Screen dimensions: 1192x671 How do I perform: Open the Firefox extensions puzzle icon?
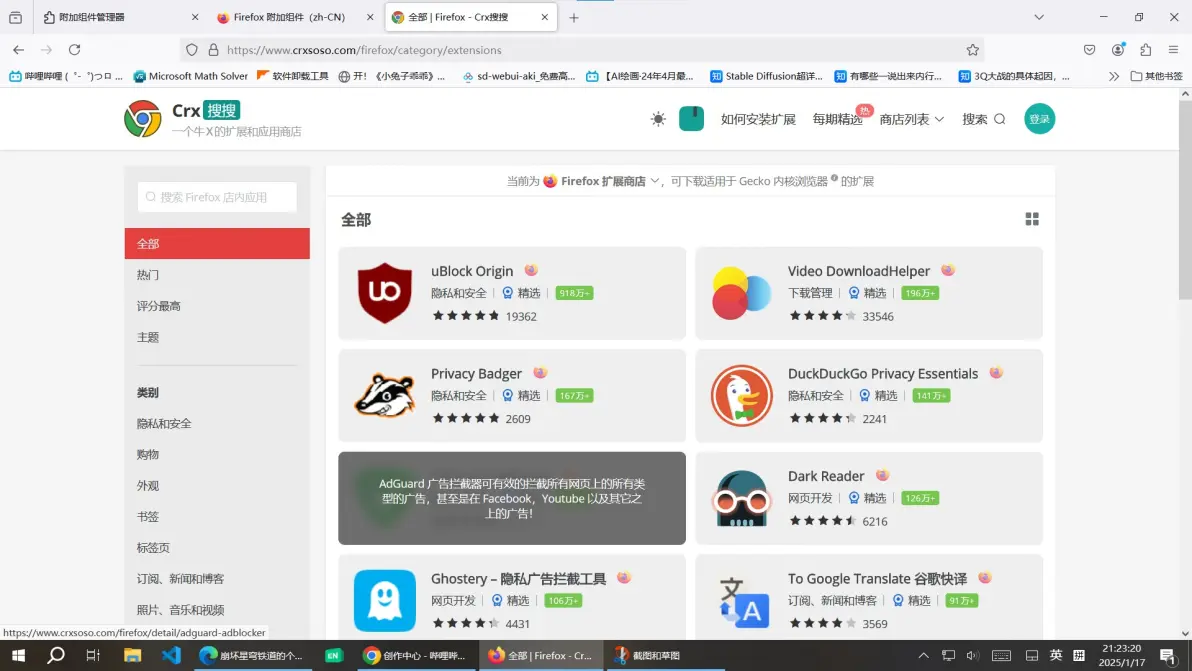(x=1146, y=50)
